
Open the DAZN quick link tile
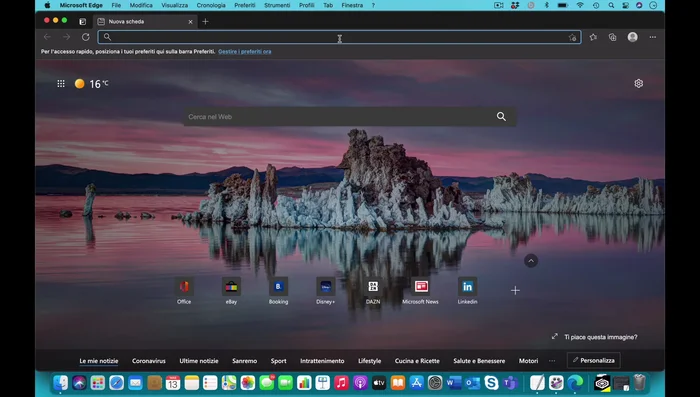pos(373,291)
